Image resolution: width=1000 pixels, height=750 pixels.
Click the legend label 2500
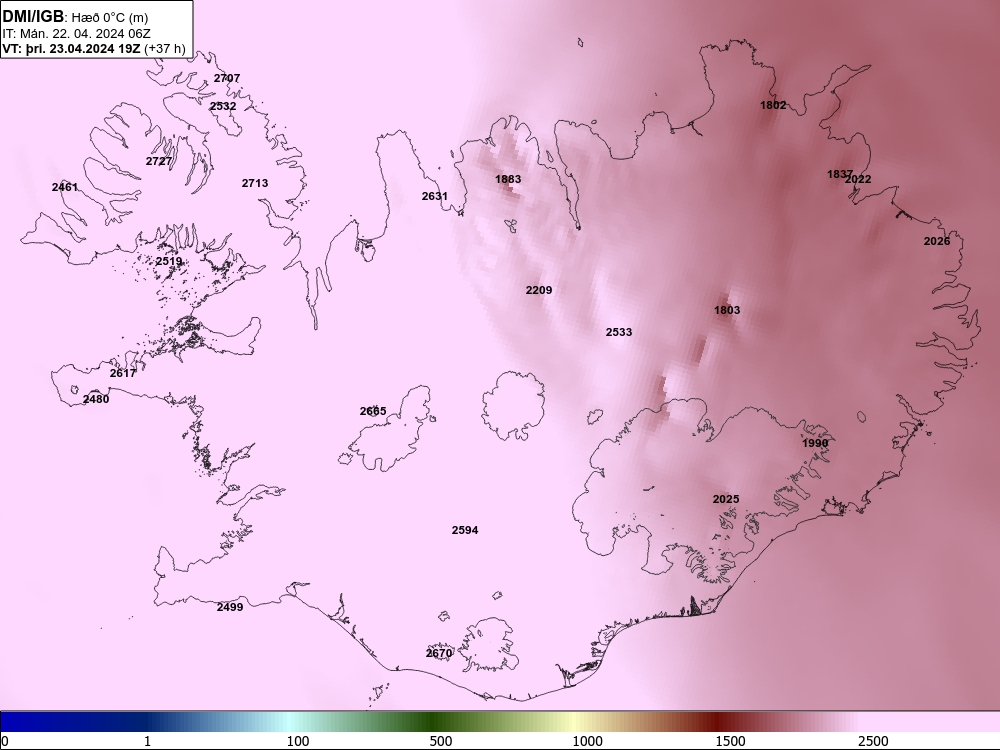pos(873,742)
